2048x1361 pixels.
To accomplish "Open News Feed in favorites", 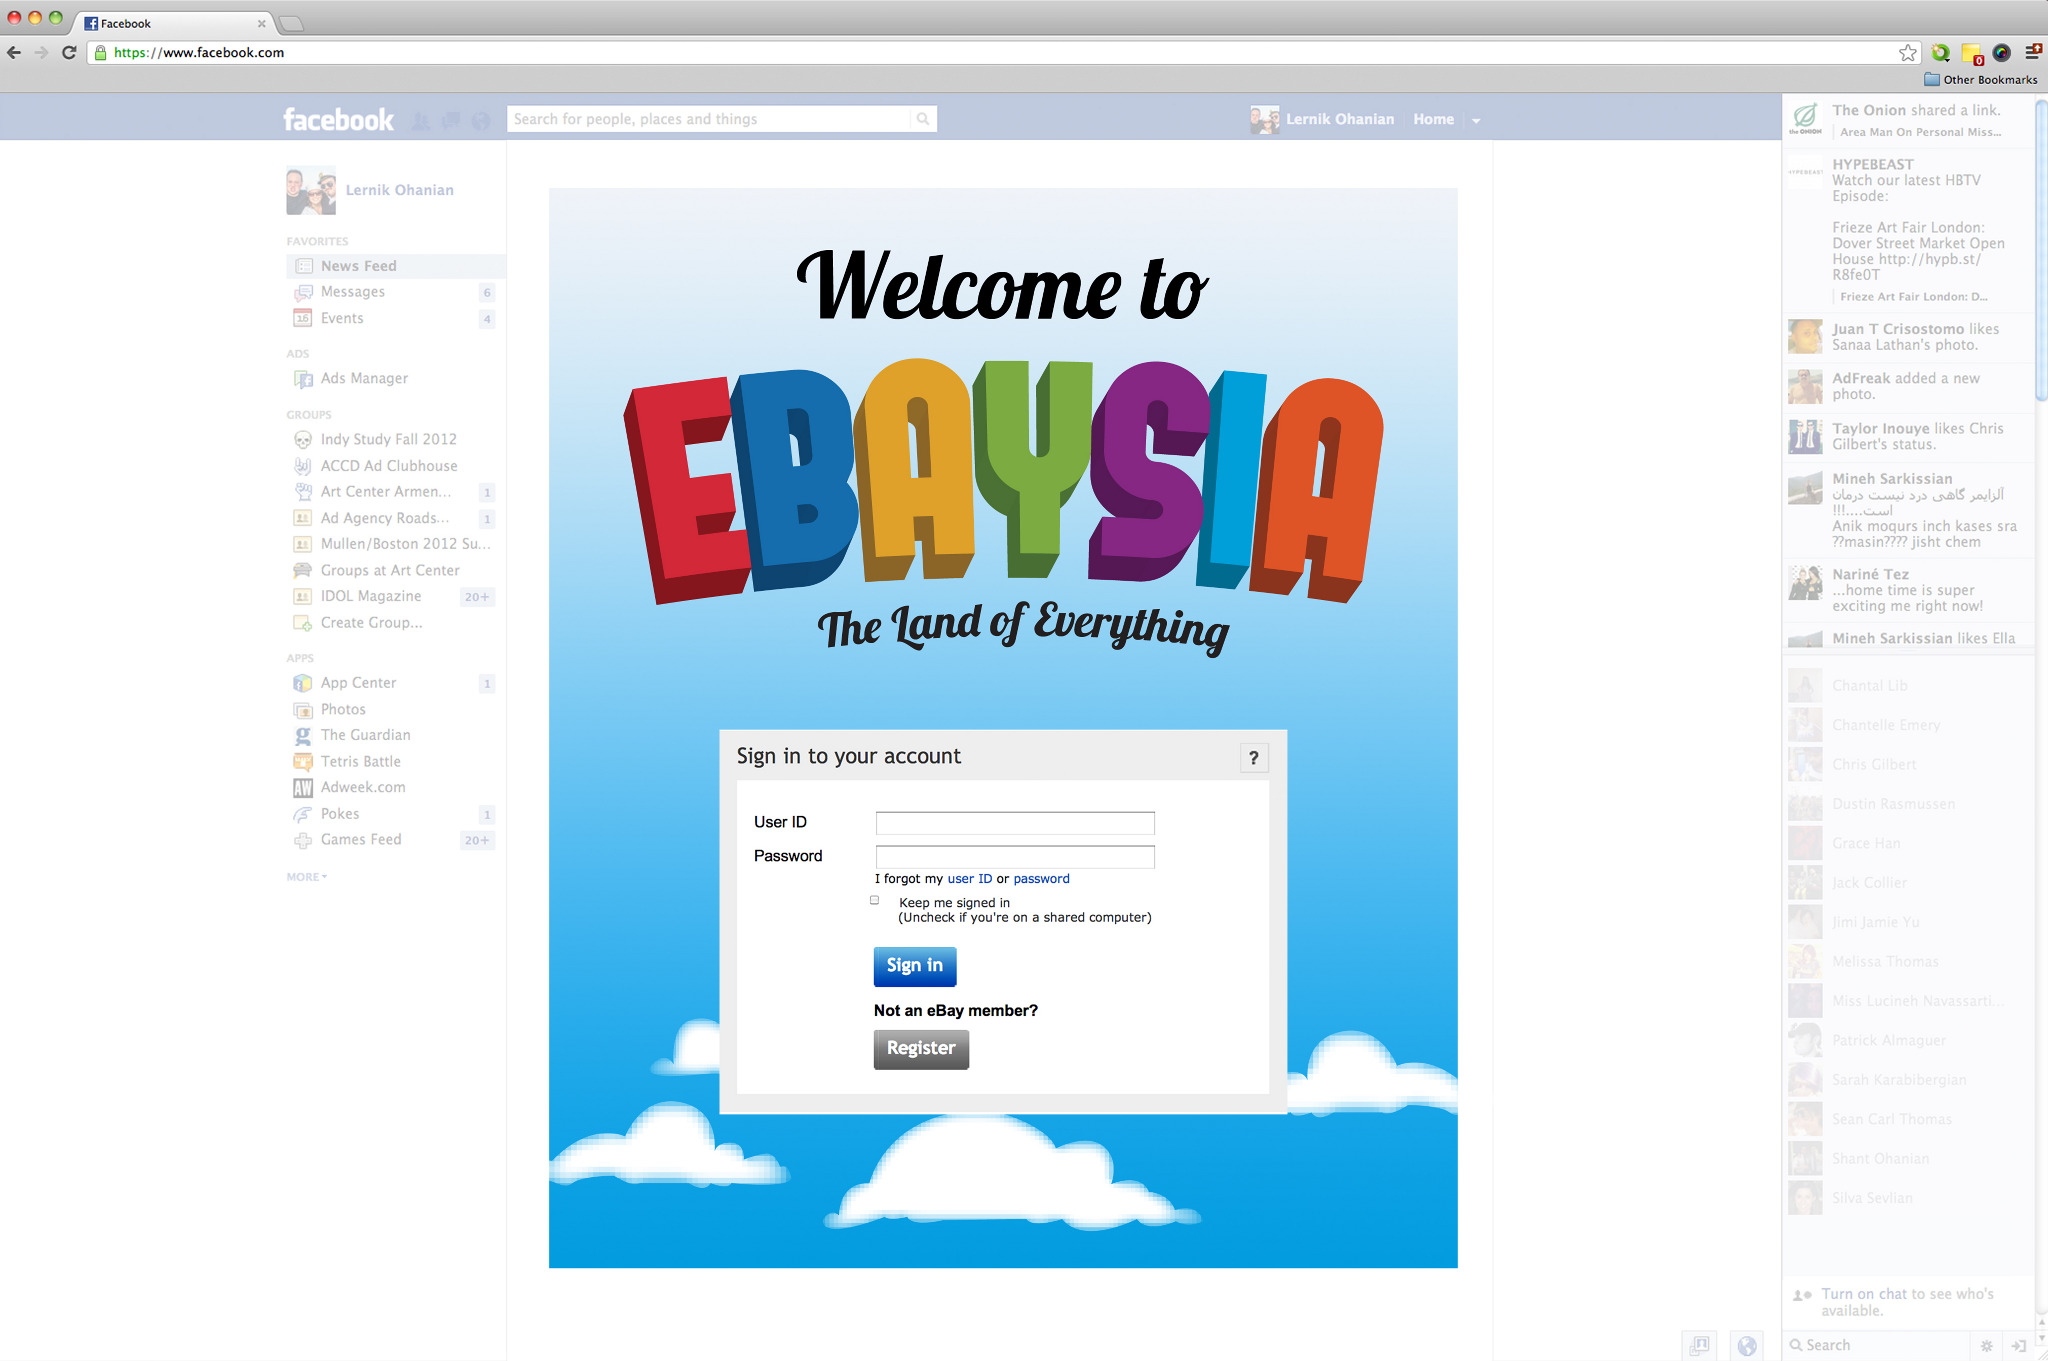I will tap(396, 266).
